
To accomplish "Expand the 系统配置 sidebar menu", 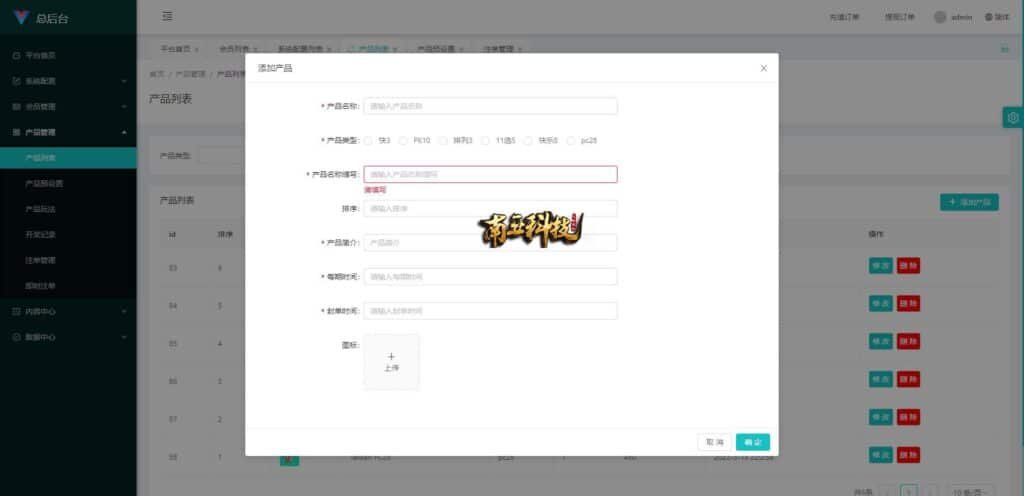I will 68,80.
